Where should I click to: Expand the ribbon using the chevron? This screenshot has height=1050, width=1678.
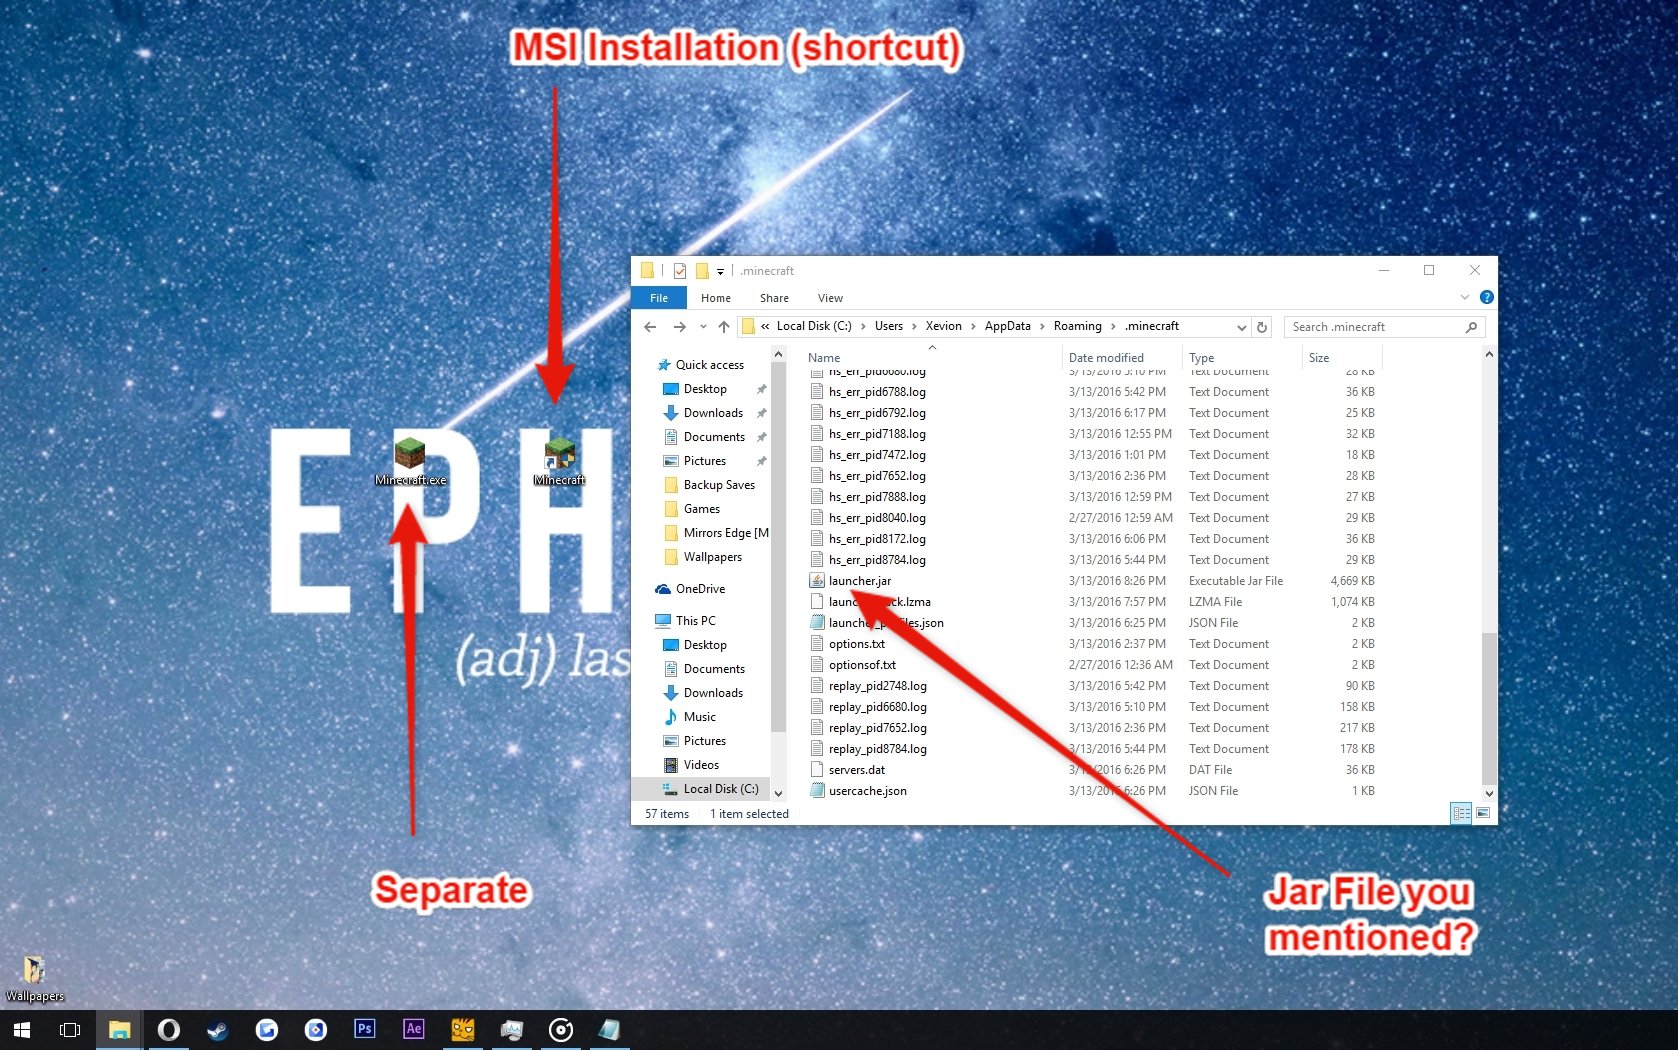pyautogui.click(x=1464, y=297)
